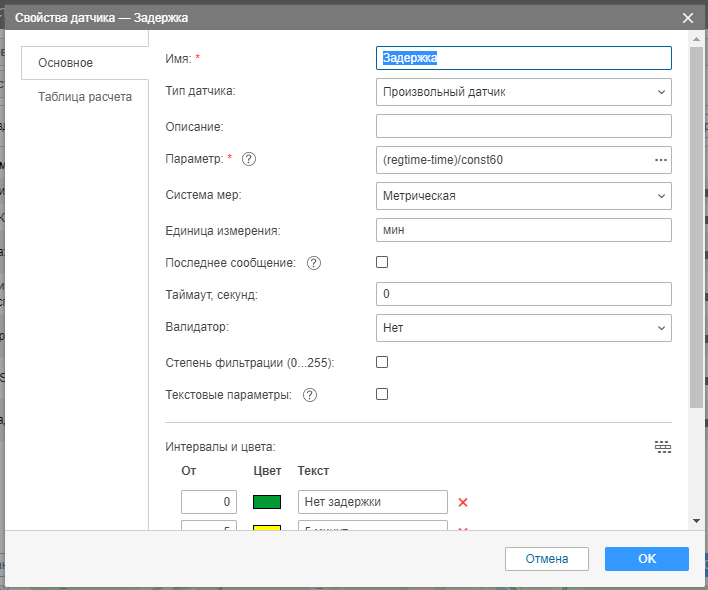Click help icon next to Параметр

click(x=250, y=159)
